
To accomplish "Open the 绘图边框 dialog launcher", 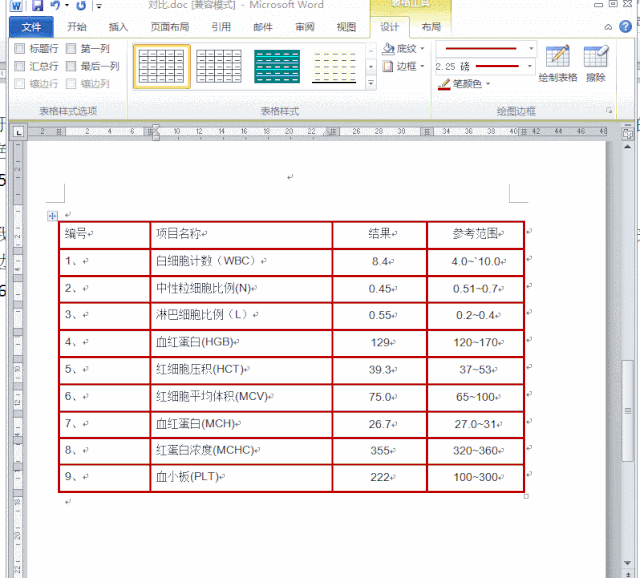I will click(609, 111).
